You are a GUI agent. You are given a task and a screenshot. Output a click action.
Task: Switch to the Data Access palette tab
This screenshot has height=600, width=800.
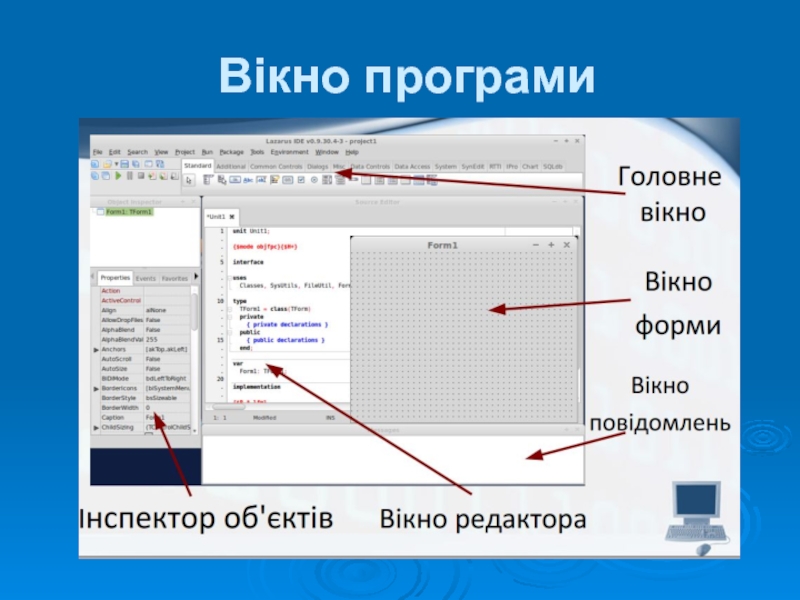pyautogui.click(x=412, y=166)
